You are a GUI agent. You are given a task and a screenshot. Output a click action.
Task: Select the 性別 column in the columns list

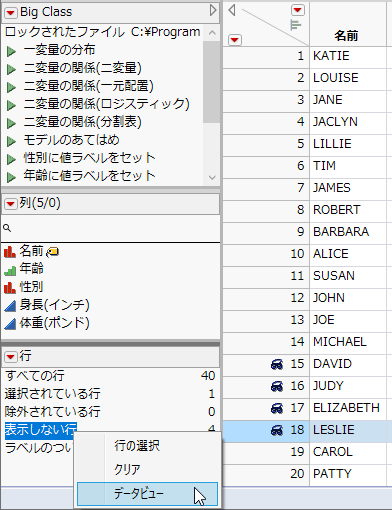tap(31, 287)
